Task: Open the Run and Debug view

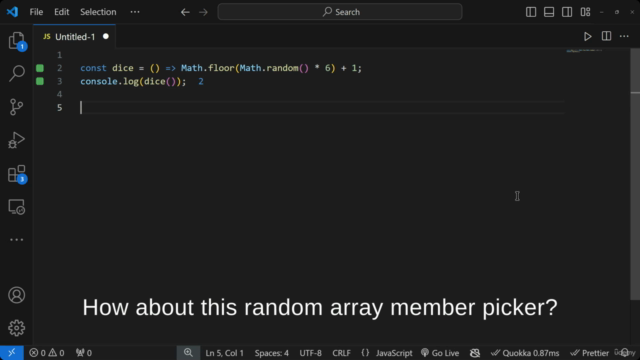Action: tap(16, 140)
